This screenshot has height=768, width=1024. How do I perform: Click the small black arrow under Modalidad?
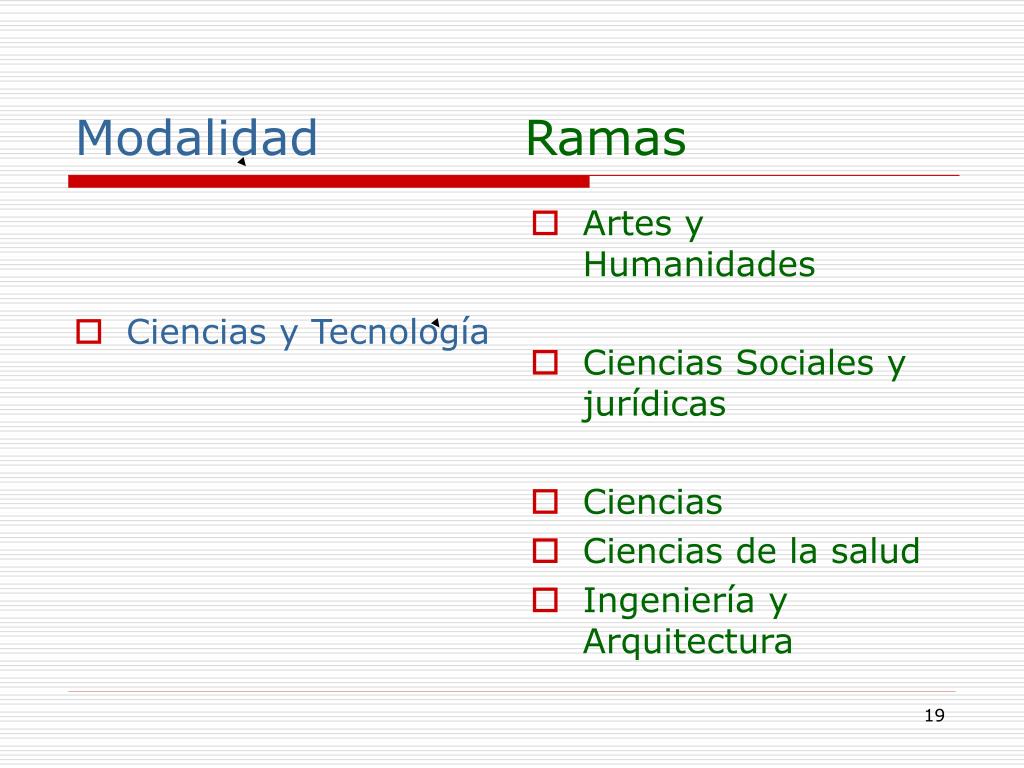pyautogui.click(x=242, y=161)
